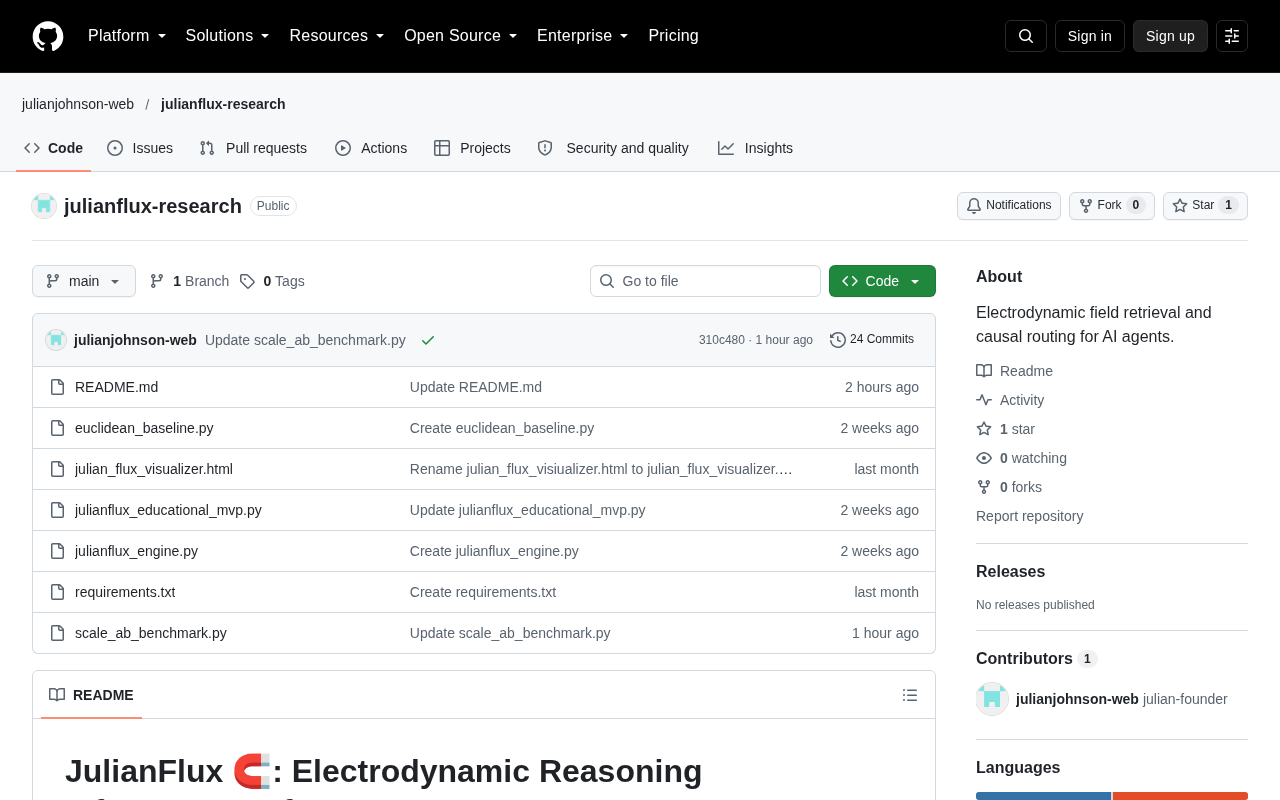Viewport: 1280px width, 800px height.
Task: Switch to the Pull requests tab
Action: pyautogui.click(x=253, y=148)
